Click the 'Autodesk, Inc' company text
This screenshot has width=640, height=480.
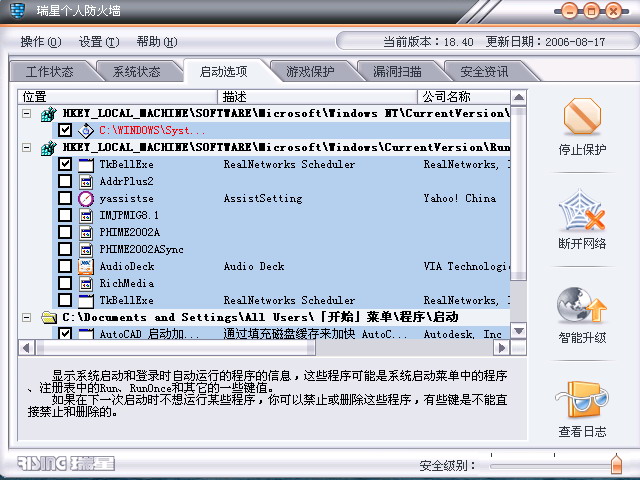pyautogui.click(x=463, y=334)
